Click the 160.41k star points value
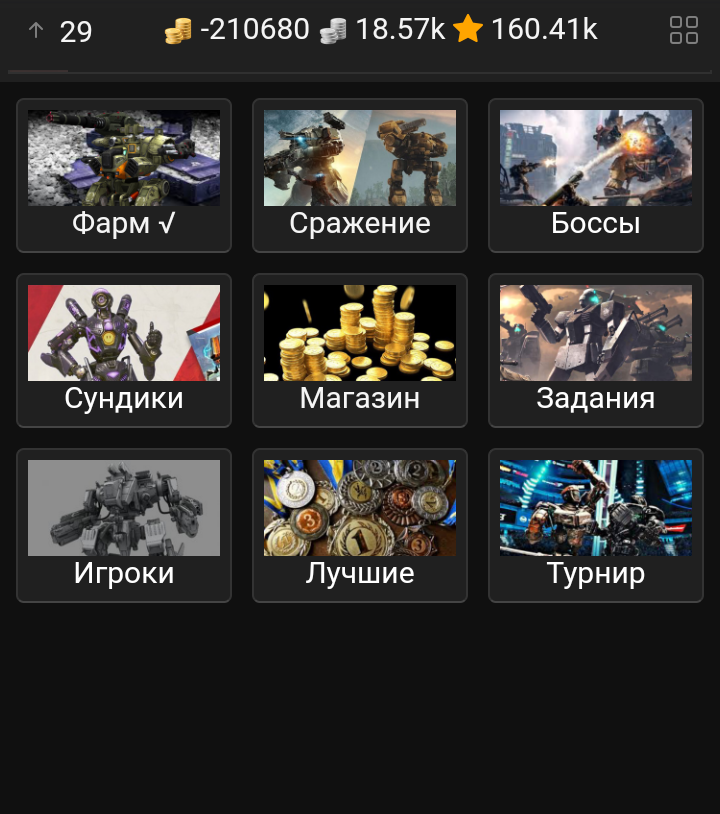The height and width of the screenshot is (814, 720). coord(544,29)
